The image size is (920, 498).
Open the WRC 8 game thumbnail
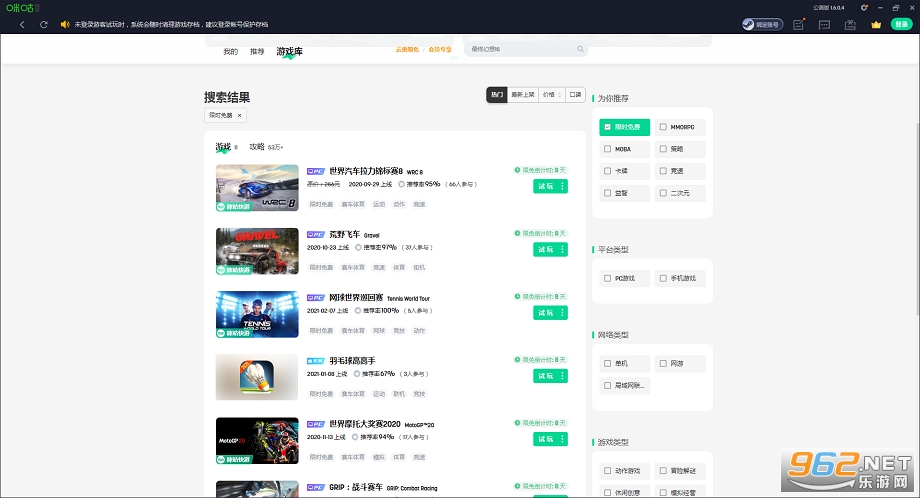257,188
